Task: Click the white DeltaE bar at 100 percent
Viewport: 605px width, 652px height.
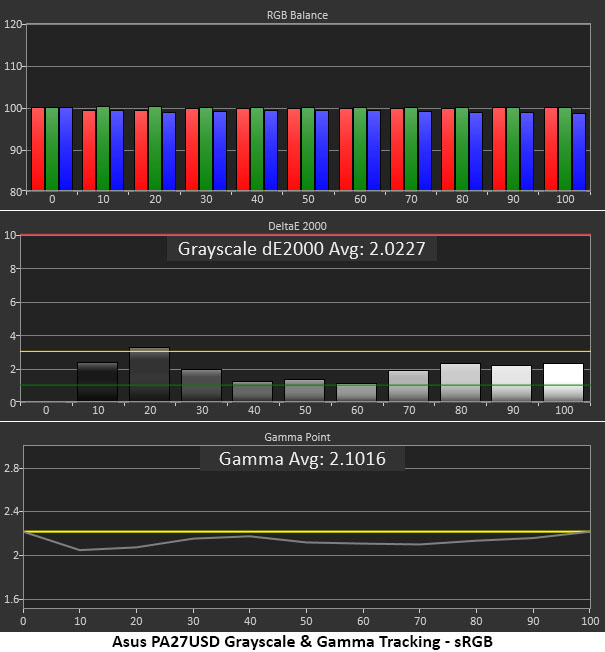Action: pos(563,383)
